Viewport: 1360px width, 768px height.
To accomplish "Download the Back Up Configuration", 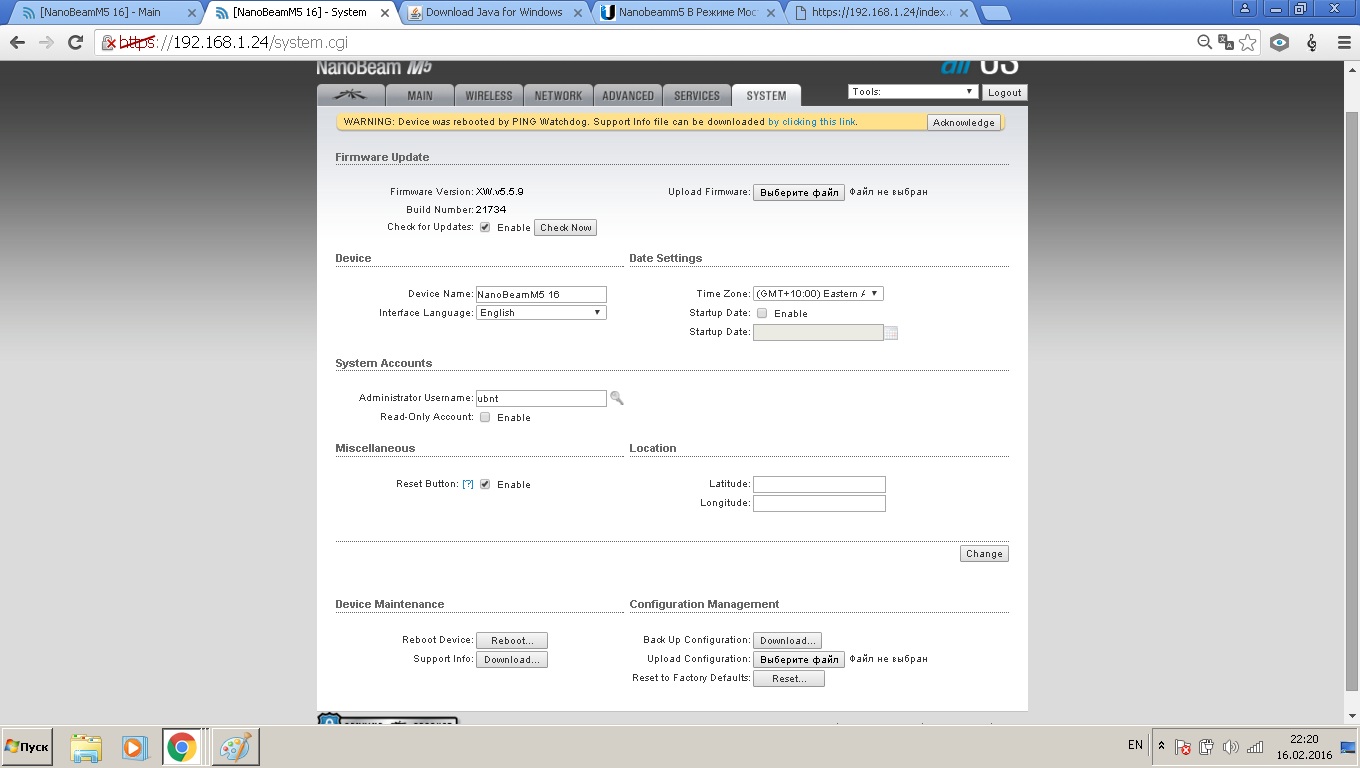I will pos(788,641).
